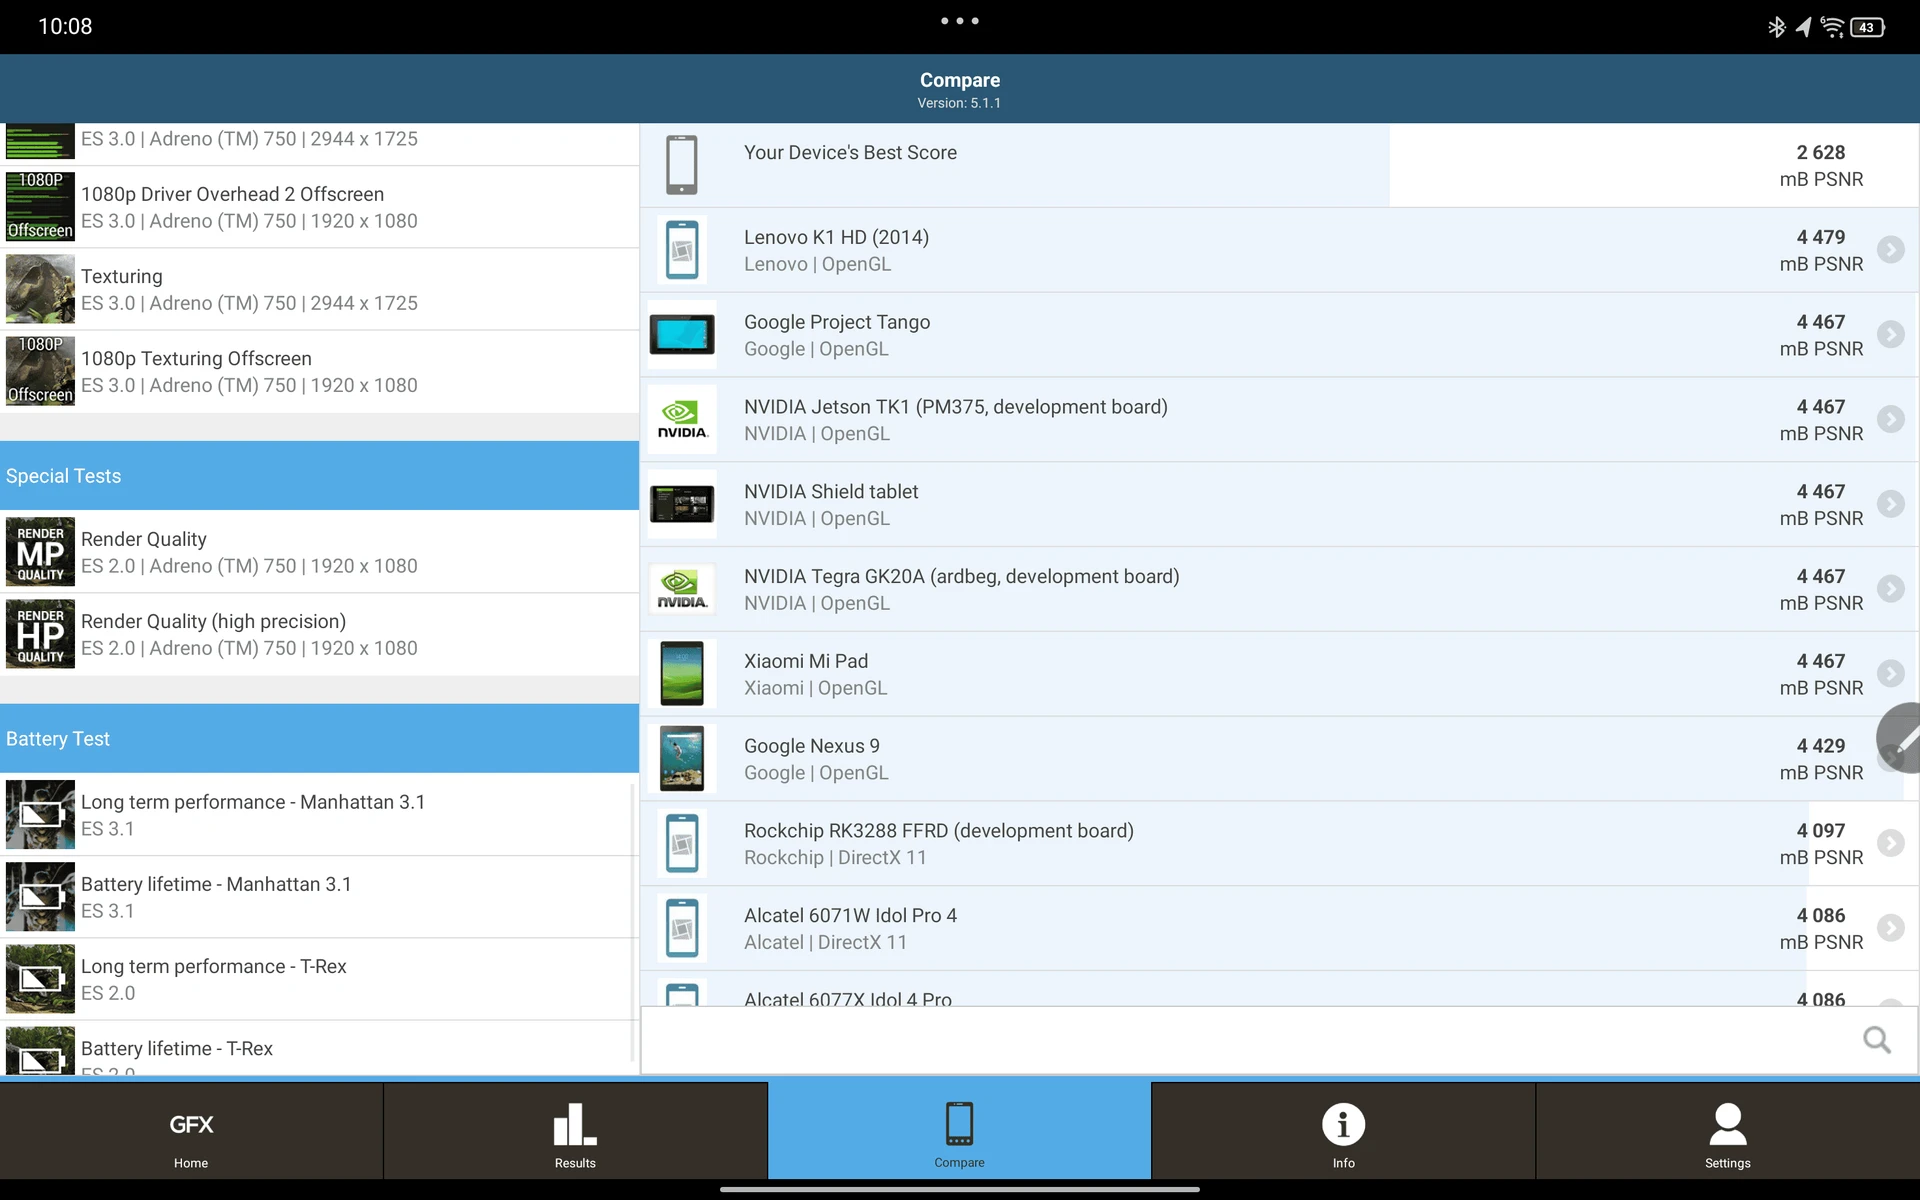
Task: Open NVIDIA Tegra GK20A details arrow
Action: (x=1890, y=588)
